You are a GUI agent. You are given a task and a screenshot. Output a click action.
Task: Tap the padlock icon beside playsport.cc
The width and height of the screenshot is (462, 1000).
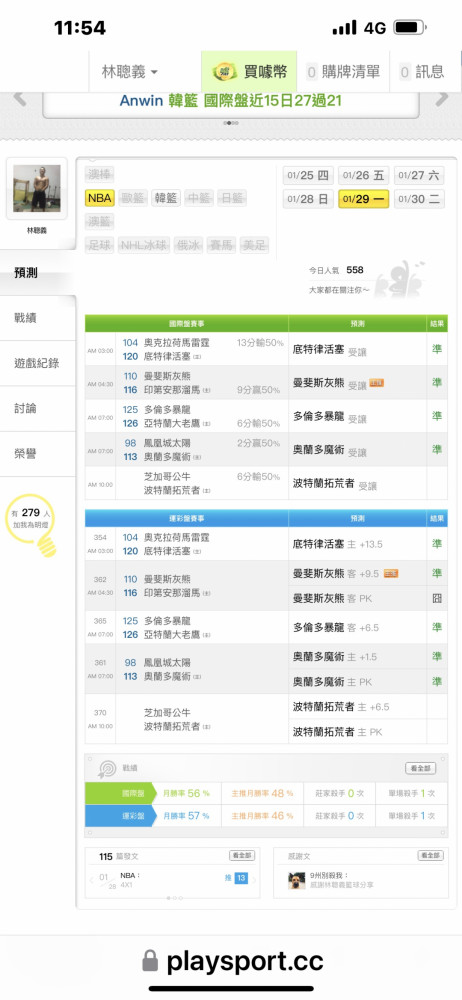(150, 960)
